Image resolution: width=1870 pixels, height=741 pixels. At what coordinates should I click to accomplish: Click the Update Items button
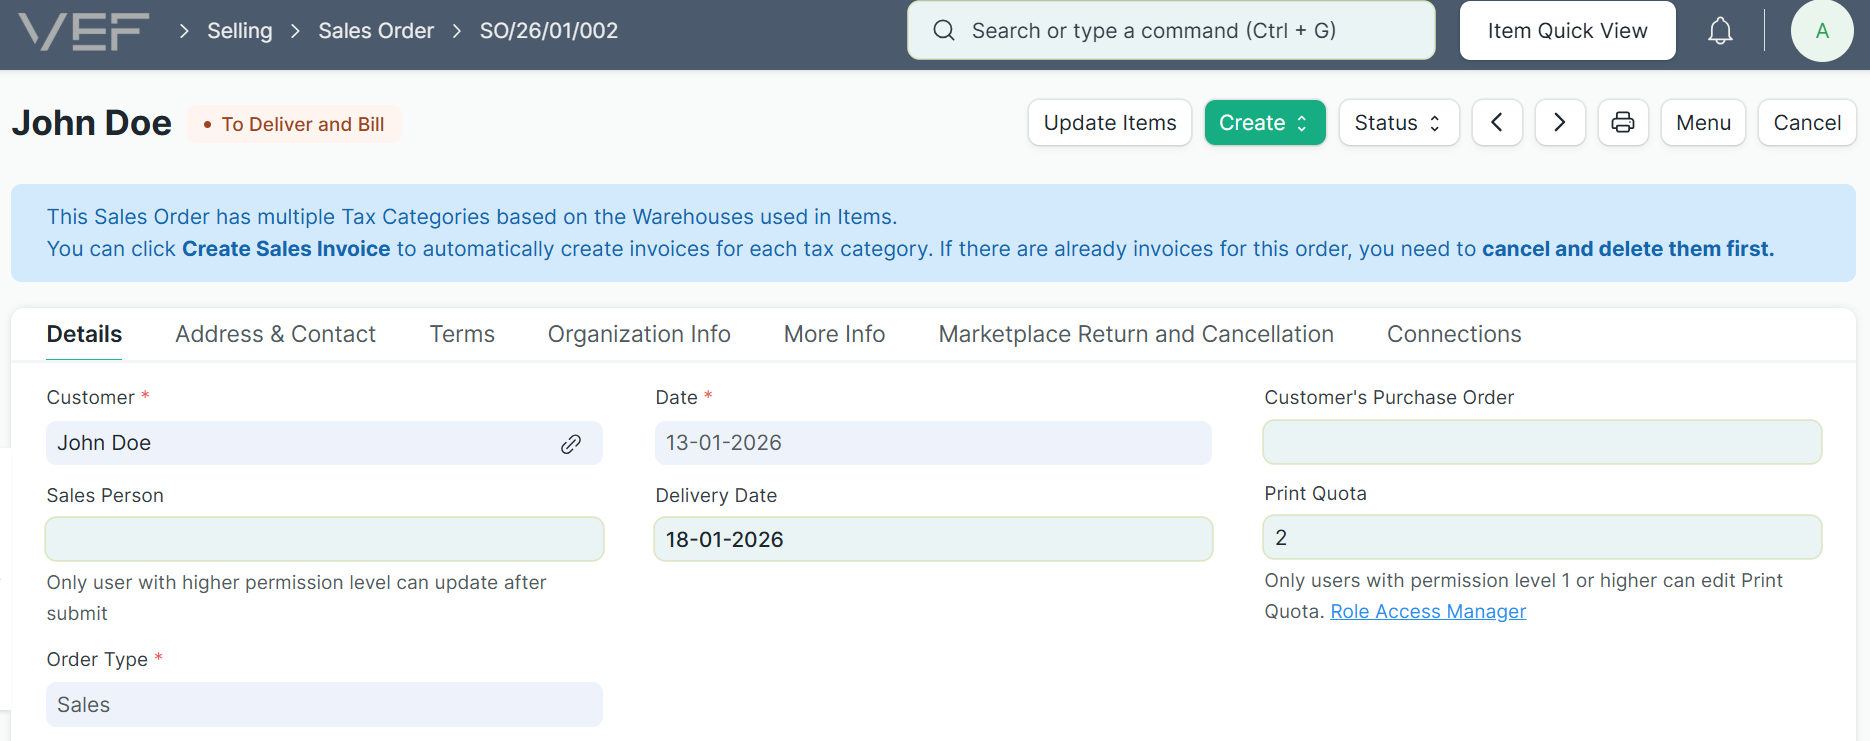1109,123
